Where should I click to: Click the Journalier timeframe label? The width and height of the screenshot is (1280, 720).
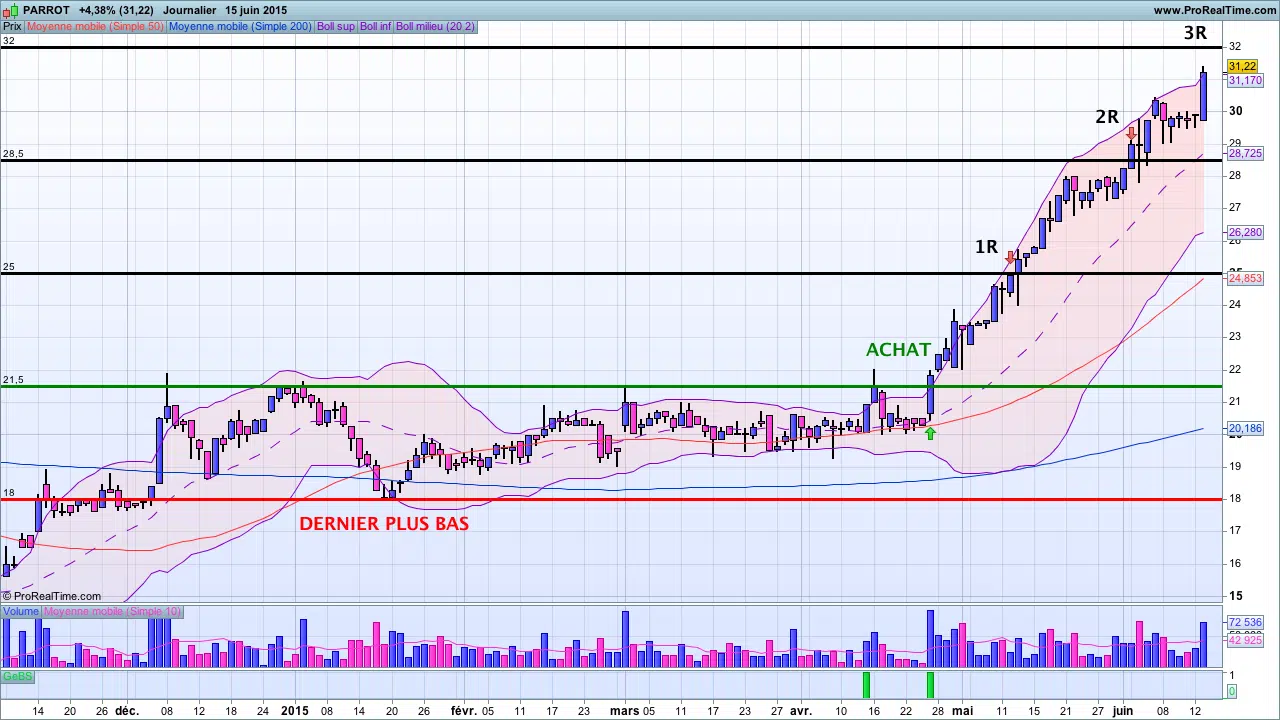pos(190,10)
